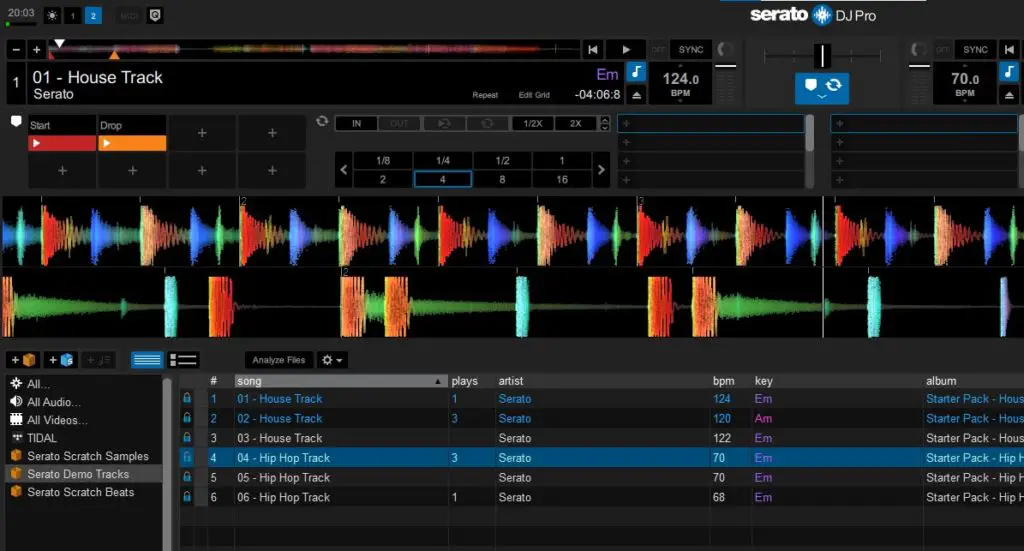Click the cue point tab icon
1024x551 pixels.
[16, 121]
